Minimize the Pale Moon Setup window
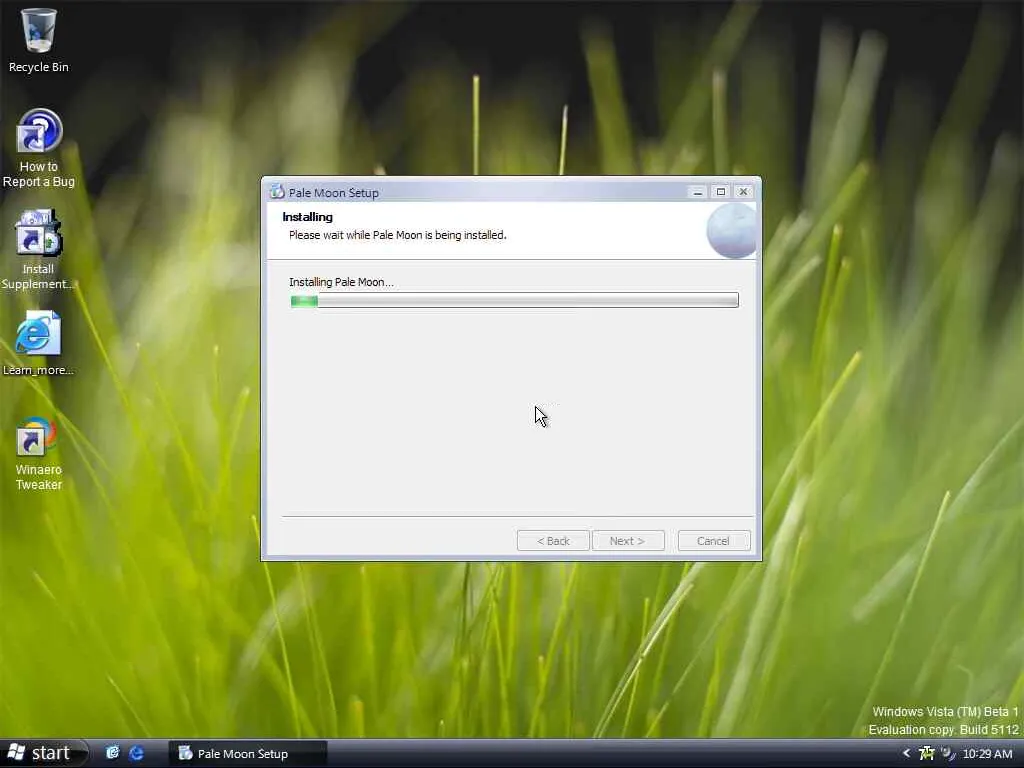The image size is (1024, 768). click(697, 192)
